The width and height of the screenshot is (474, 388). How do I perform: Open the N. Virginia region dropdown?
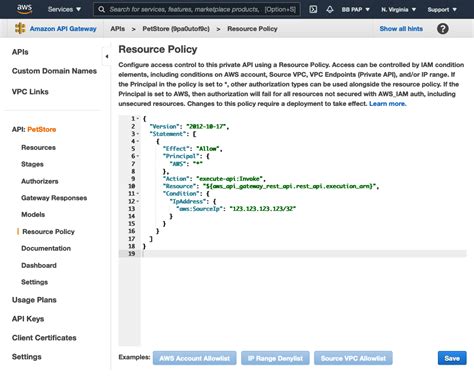(399, 9)
